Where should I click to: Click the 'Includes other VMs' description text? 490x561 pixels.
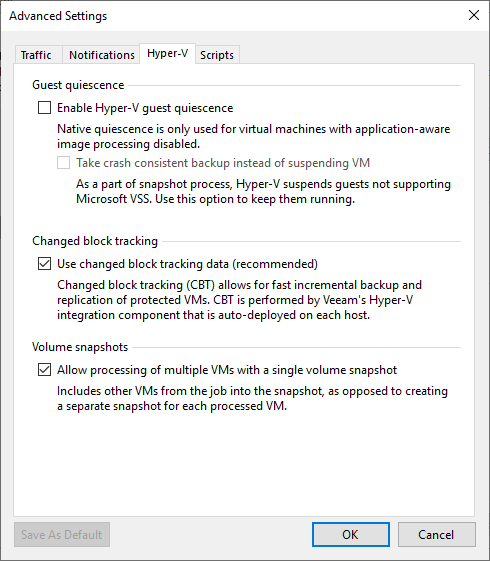tap(252, 399)
